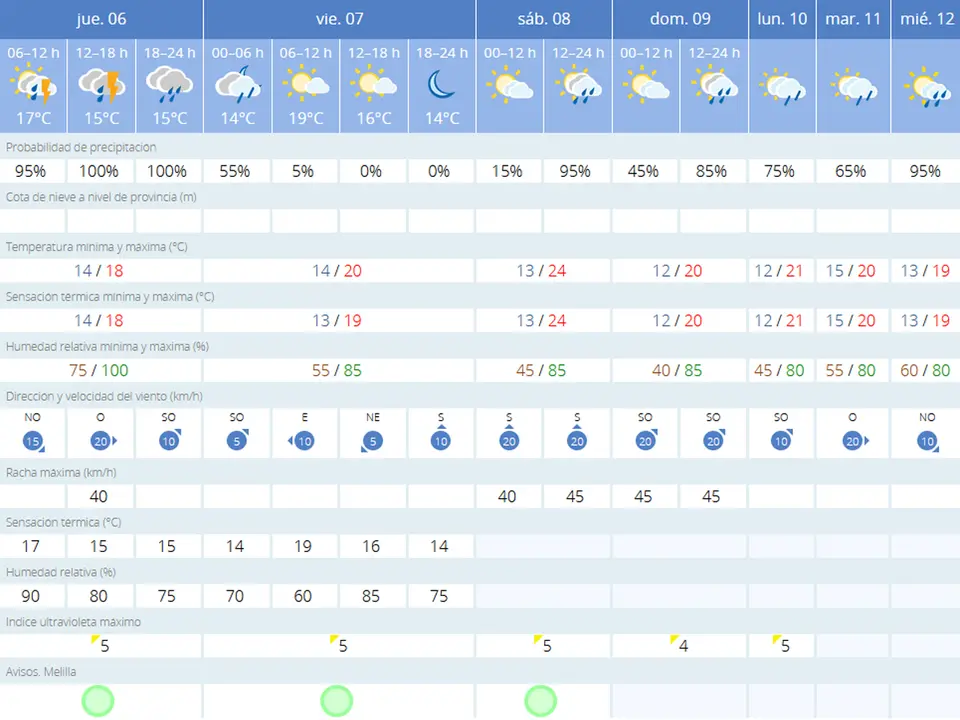Click the NO 10 wind icon for mié. 12

pyautogui.click(x=928, y=441)
